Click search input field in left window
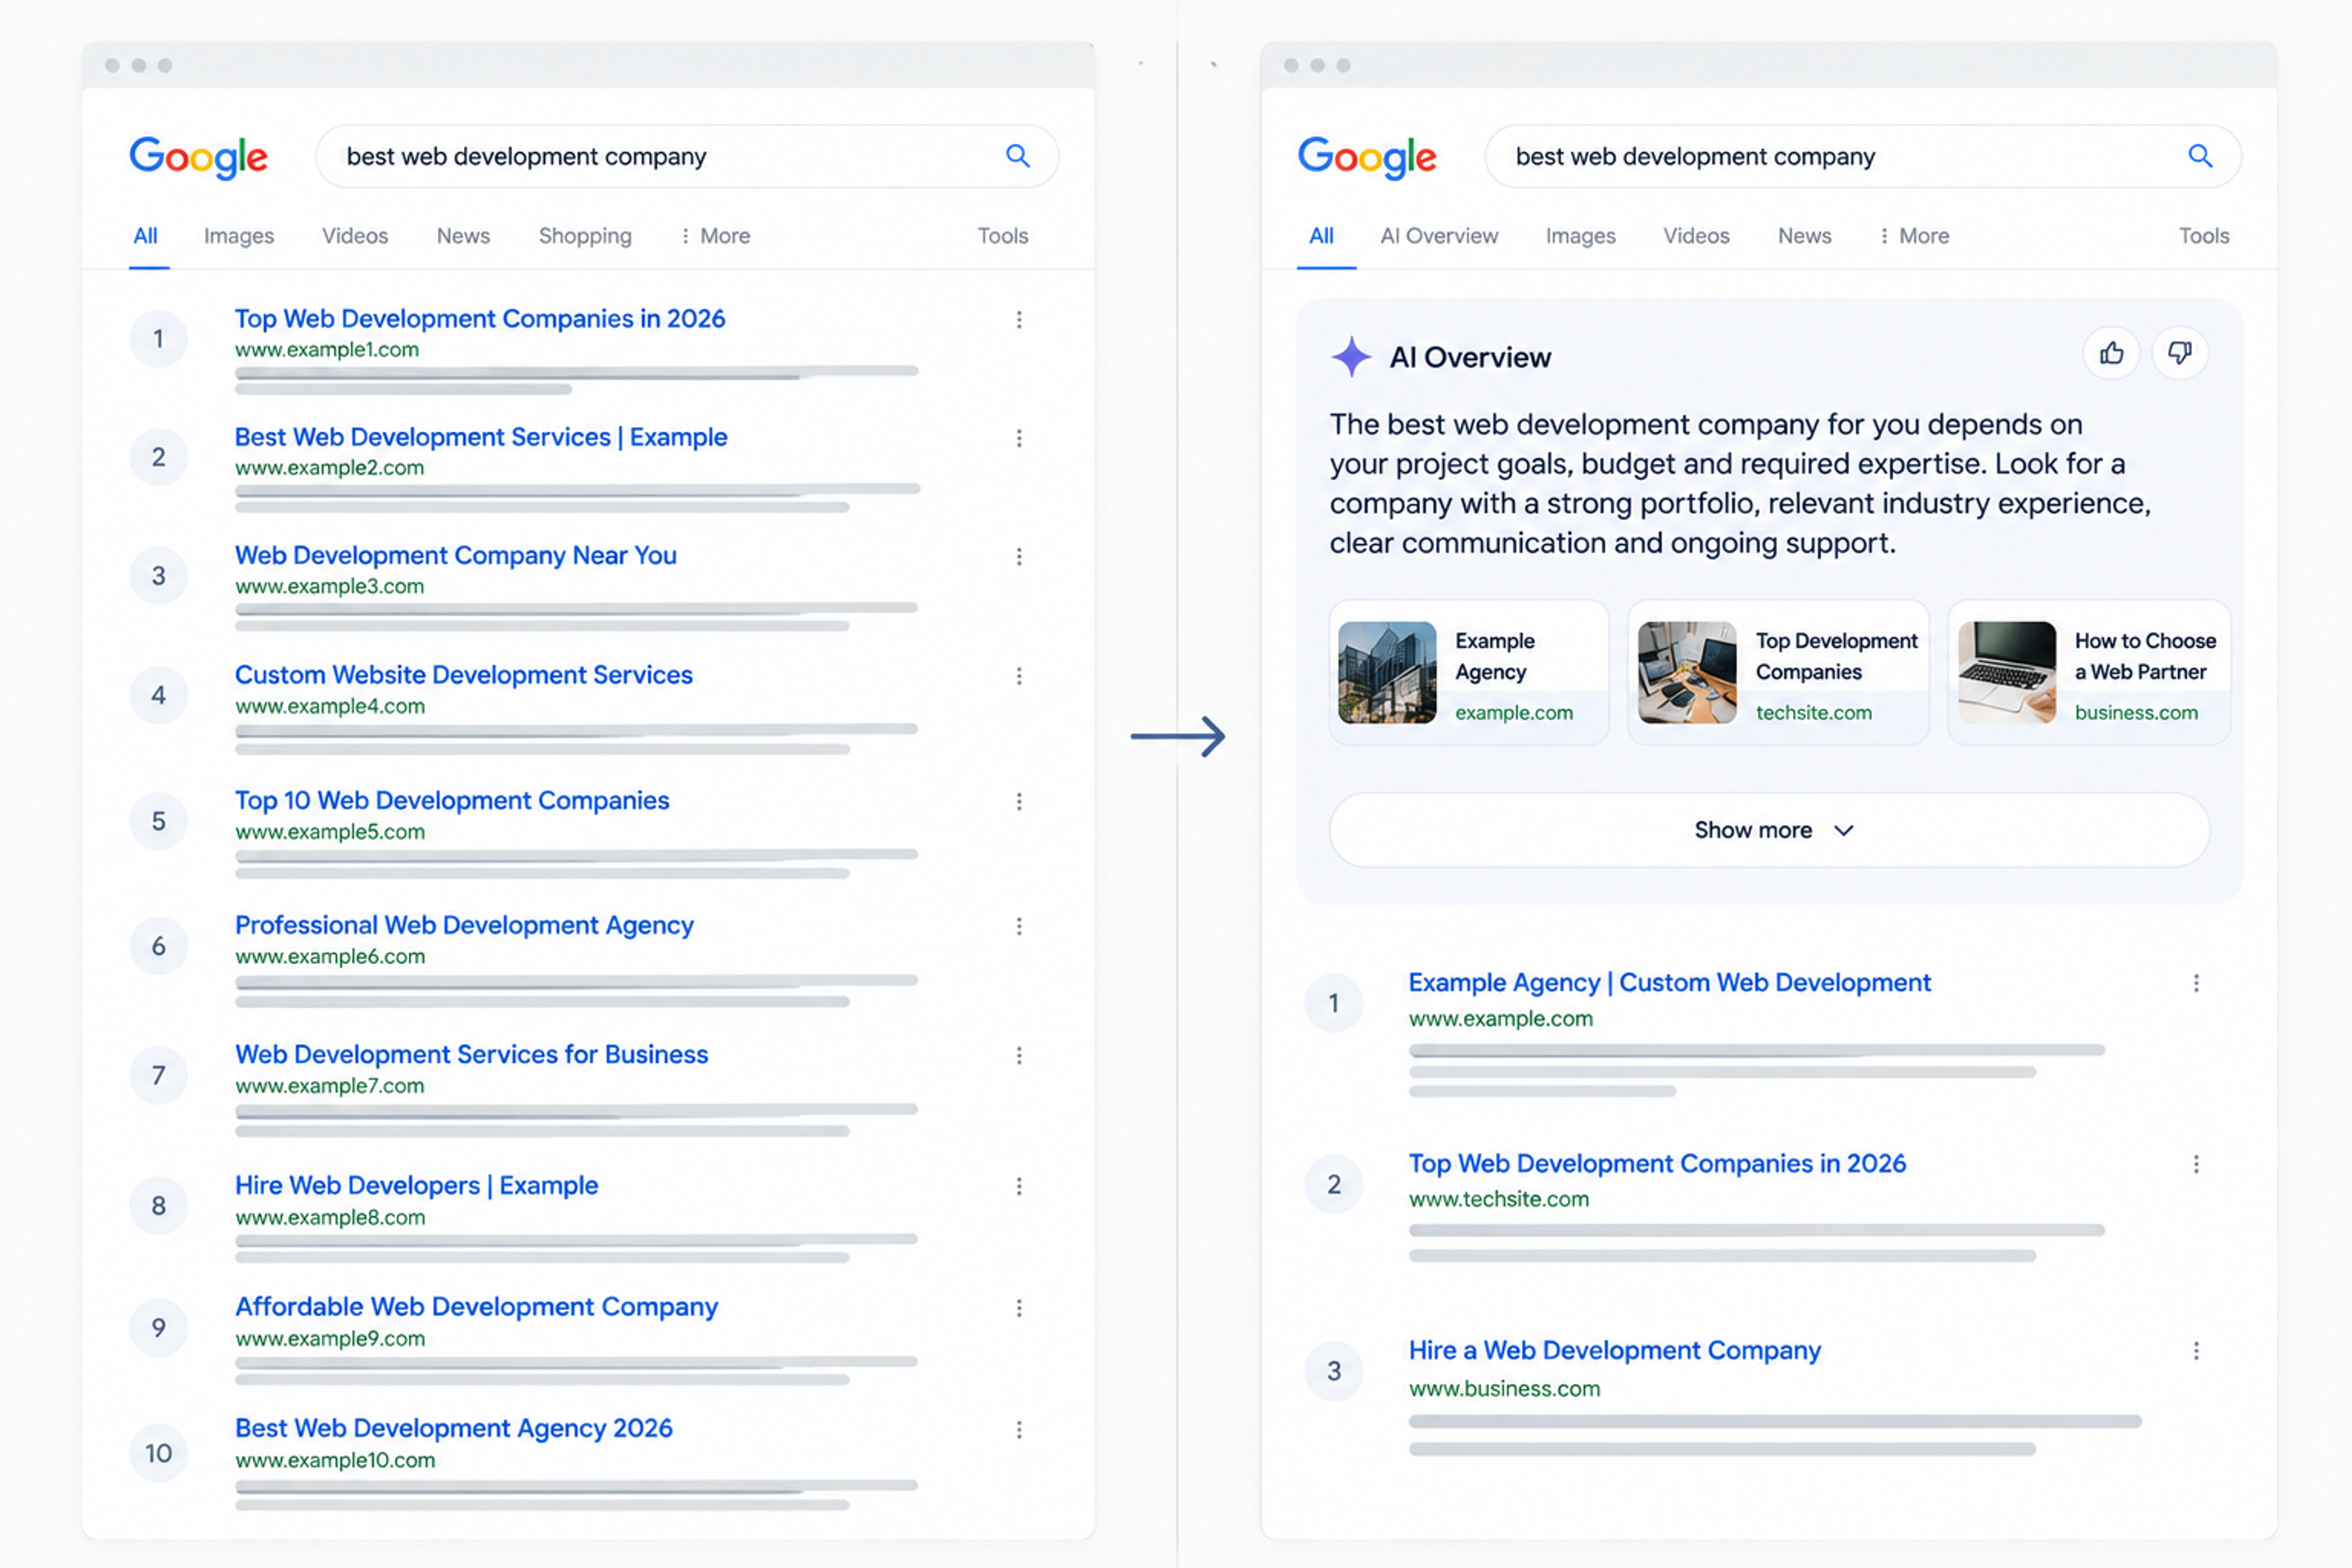2352x1568 pixels. [x=687, y=156]
